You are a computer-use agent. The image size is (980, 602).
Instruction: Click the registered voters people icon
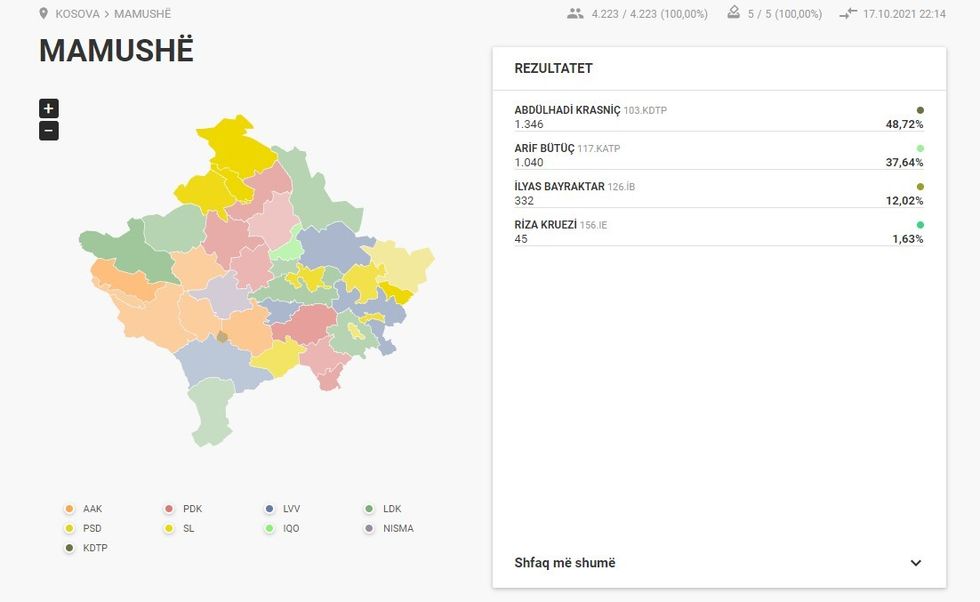(x=574, y=14)
